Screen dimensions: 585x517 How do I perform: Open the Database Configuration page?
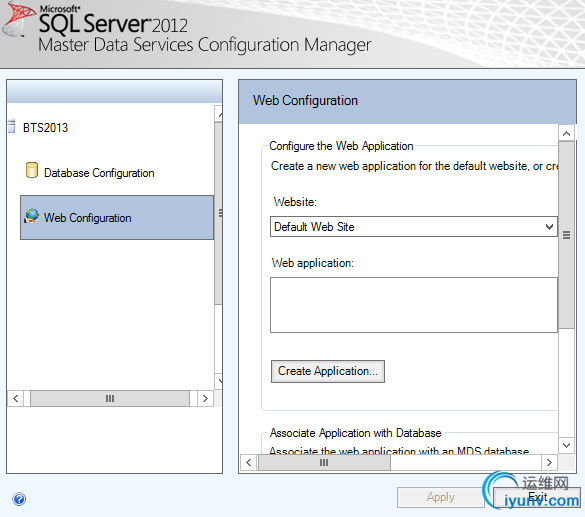pos(99,173)
